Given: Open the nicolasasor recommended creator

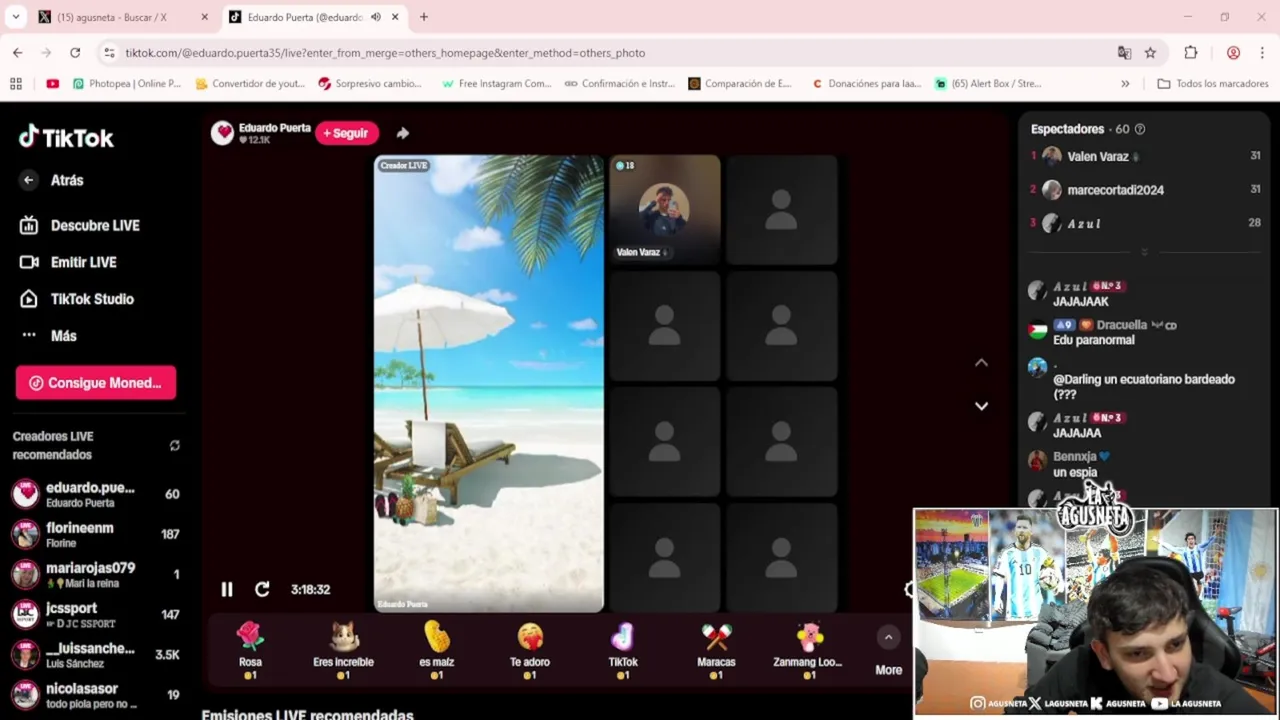Looking at the screenshot, I should pyautogui.click(x=96, y=694).
